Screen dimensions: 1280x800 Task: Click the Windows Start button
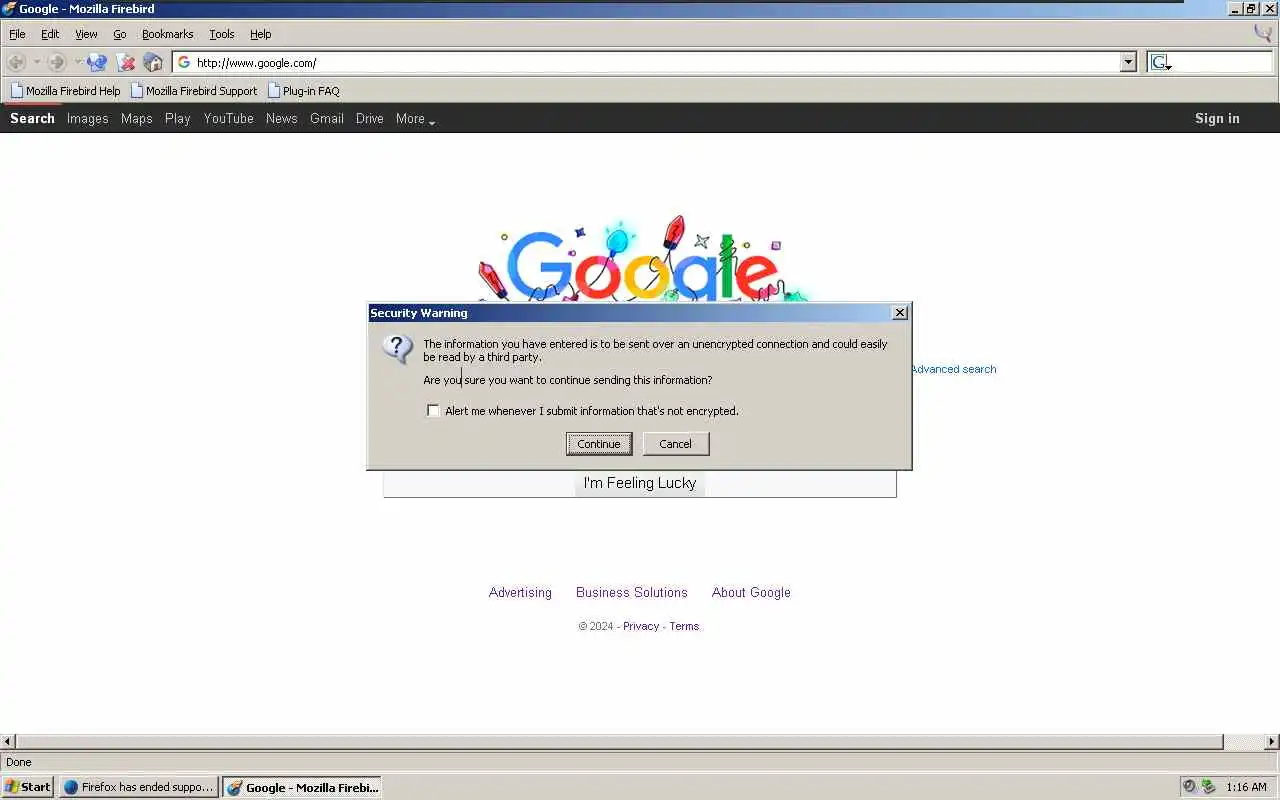[x=28, y=787]
